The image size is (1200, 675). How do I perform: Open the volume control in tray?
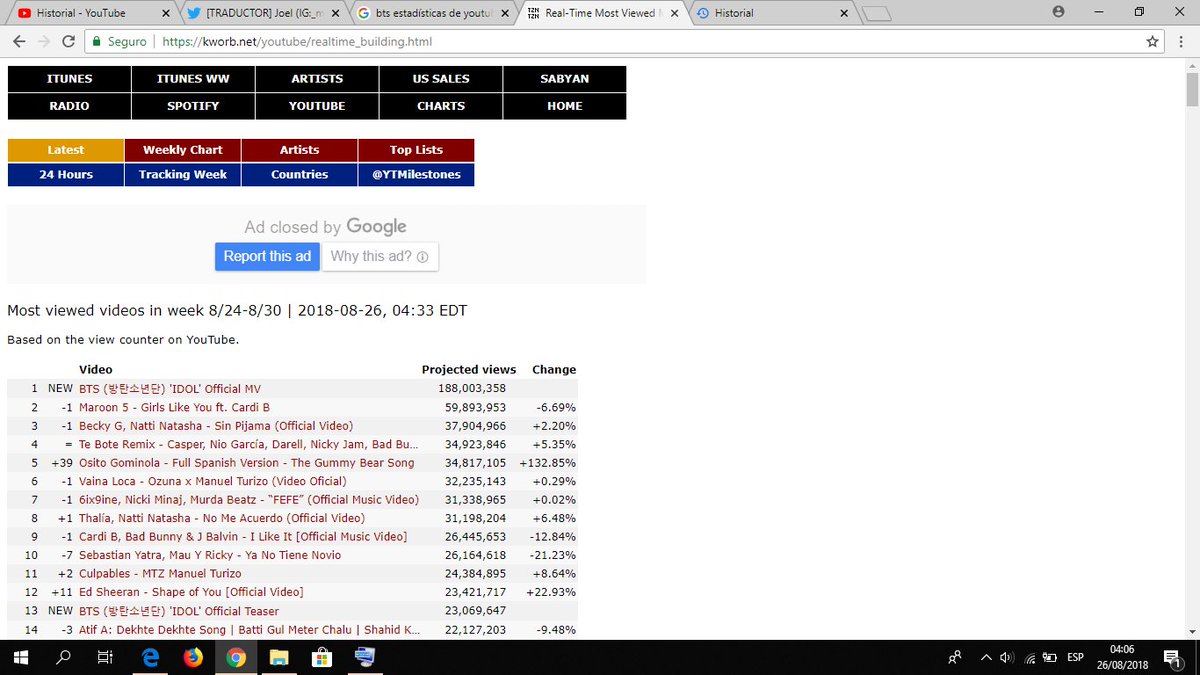pos(1007,657)
